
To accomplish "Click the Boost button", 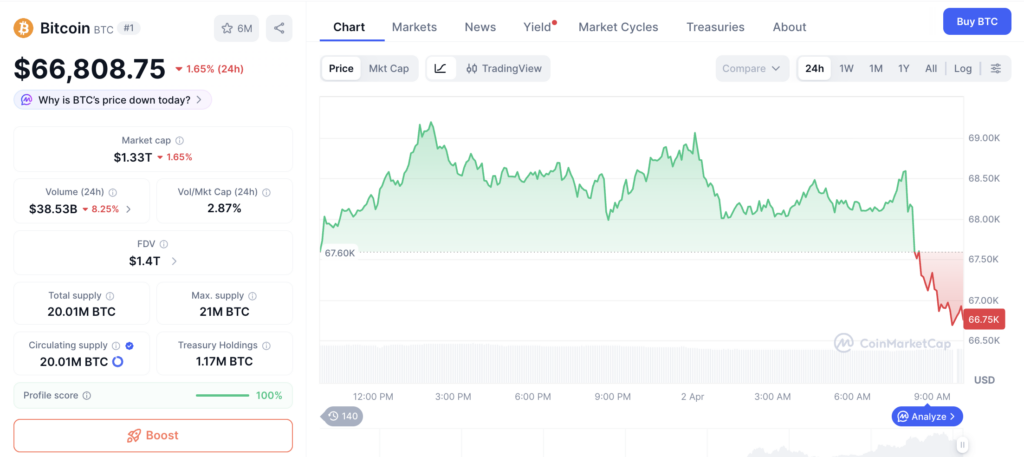I will (153, 435).
